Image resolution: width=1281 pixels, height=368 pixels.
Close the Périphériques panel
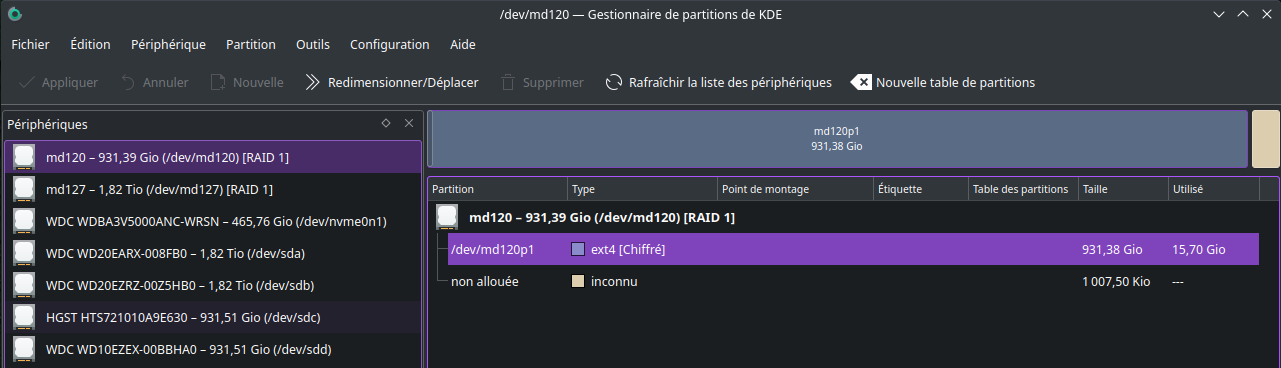(x=408, y=124)
